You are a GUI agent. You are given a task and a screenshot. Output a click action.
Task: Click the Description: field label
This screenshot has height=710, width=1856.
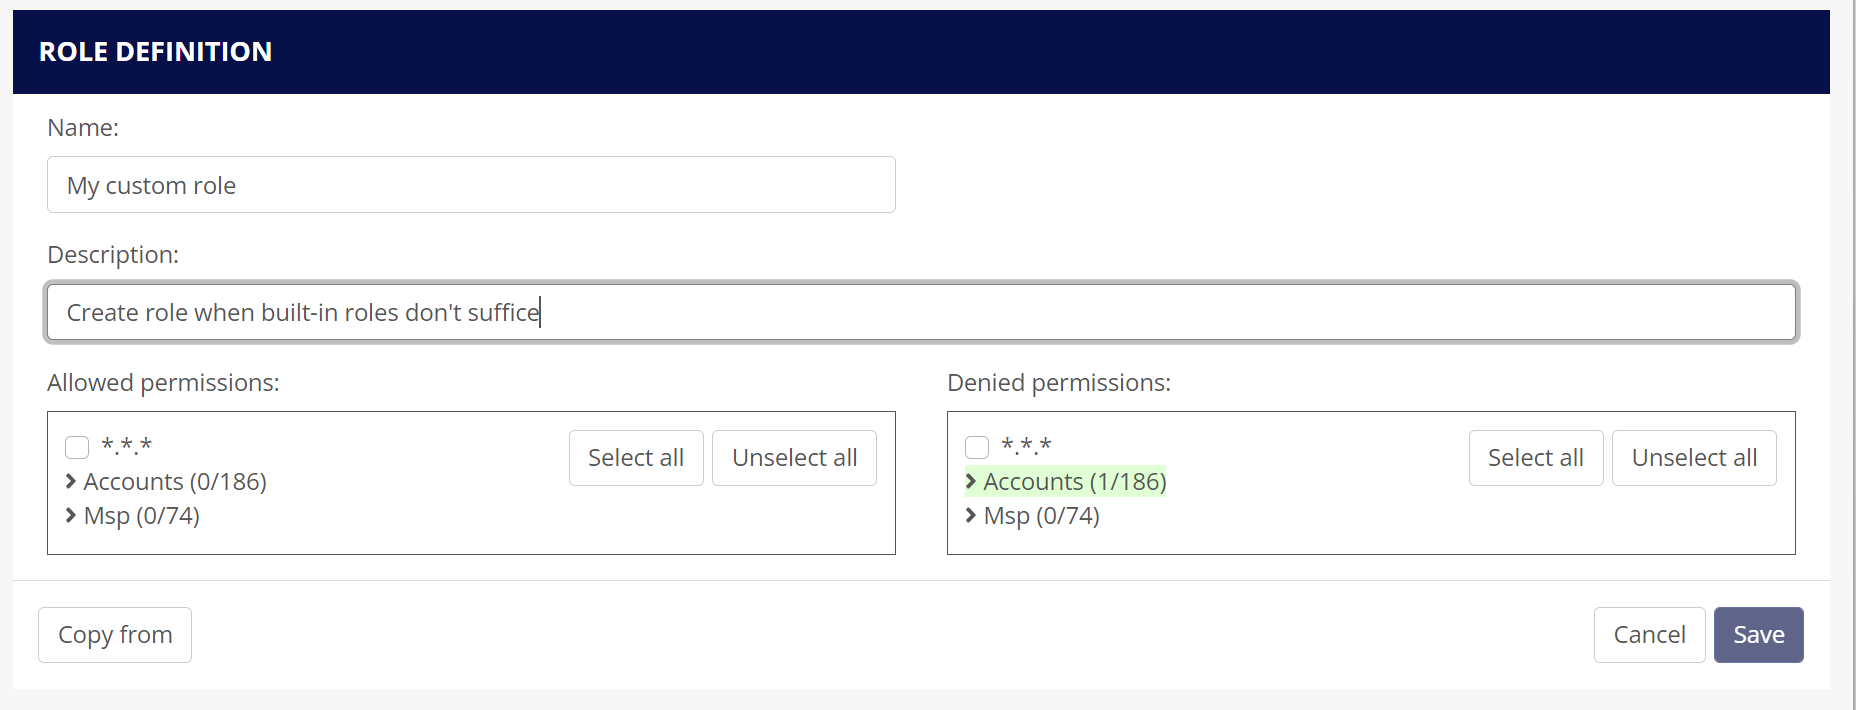[x=113, y=255]
